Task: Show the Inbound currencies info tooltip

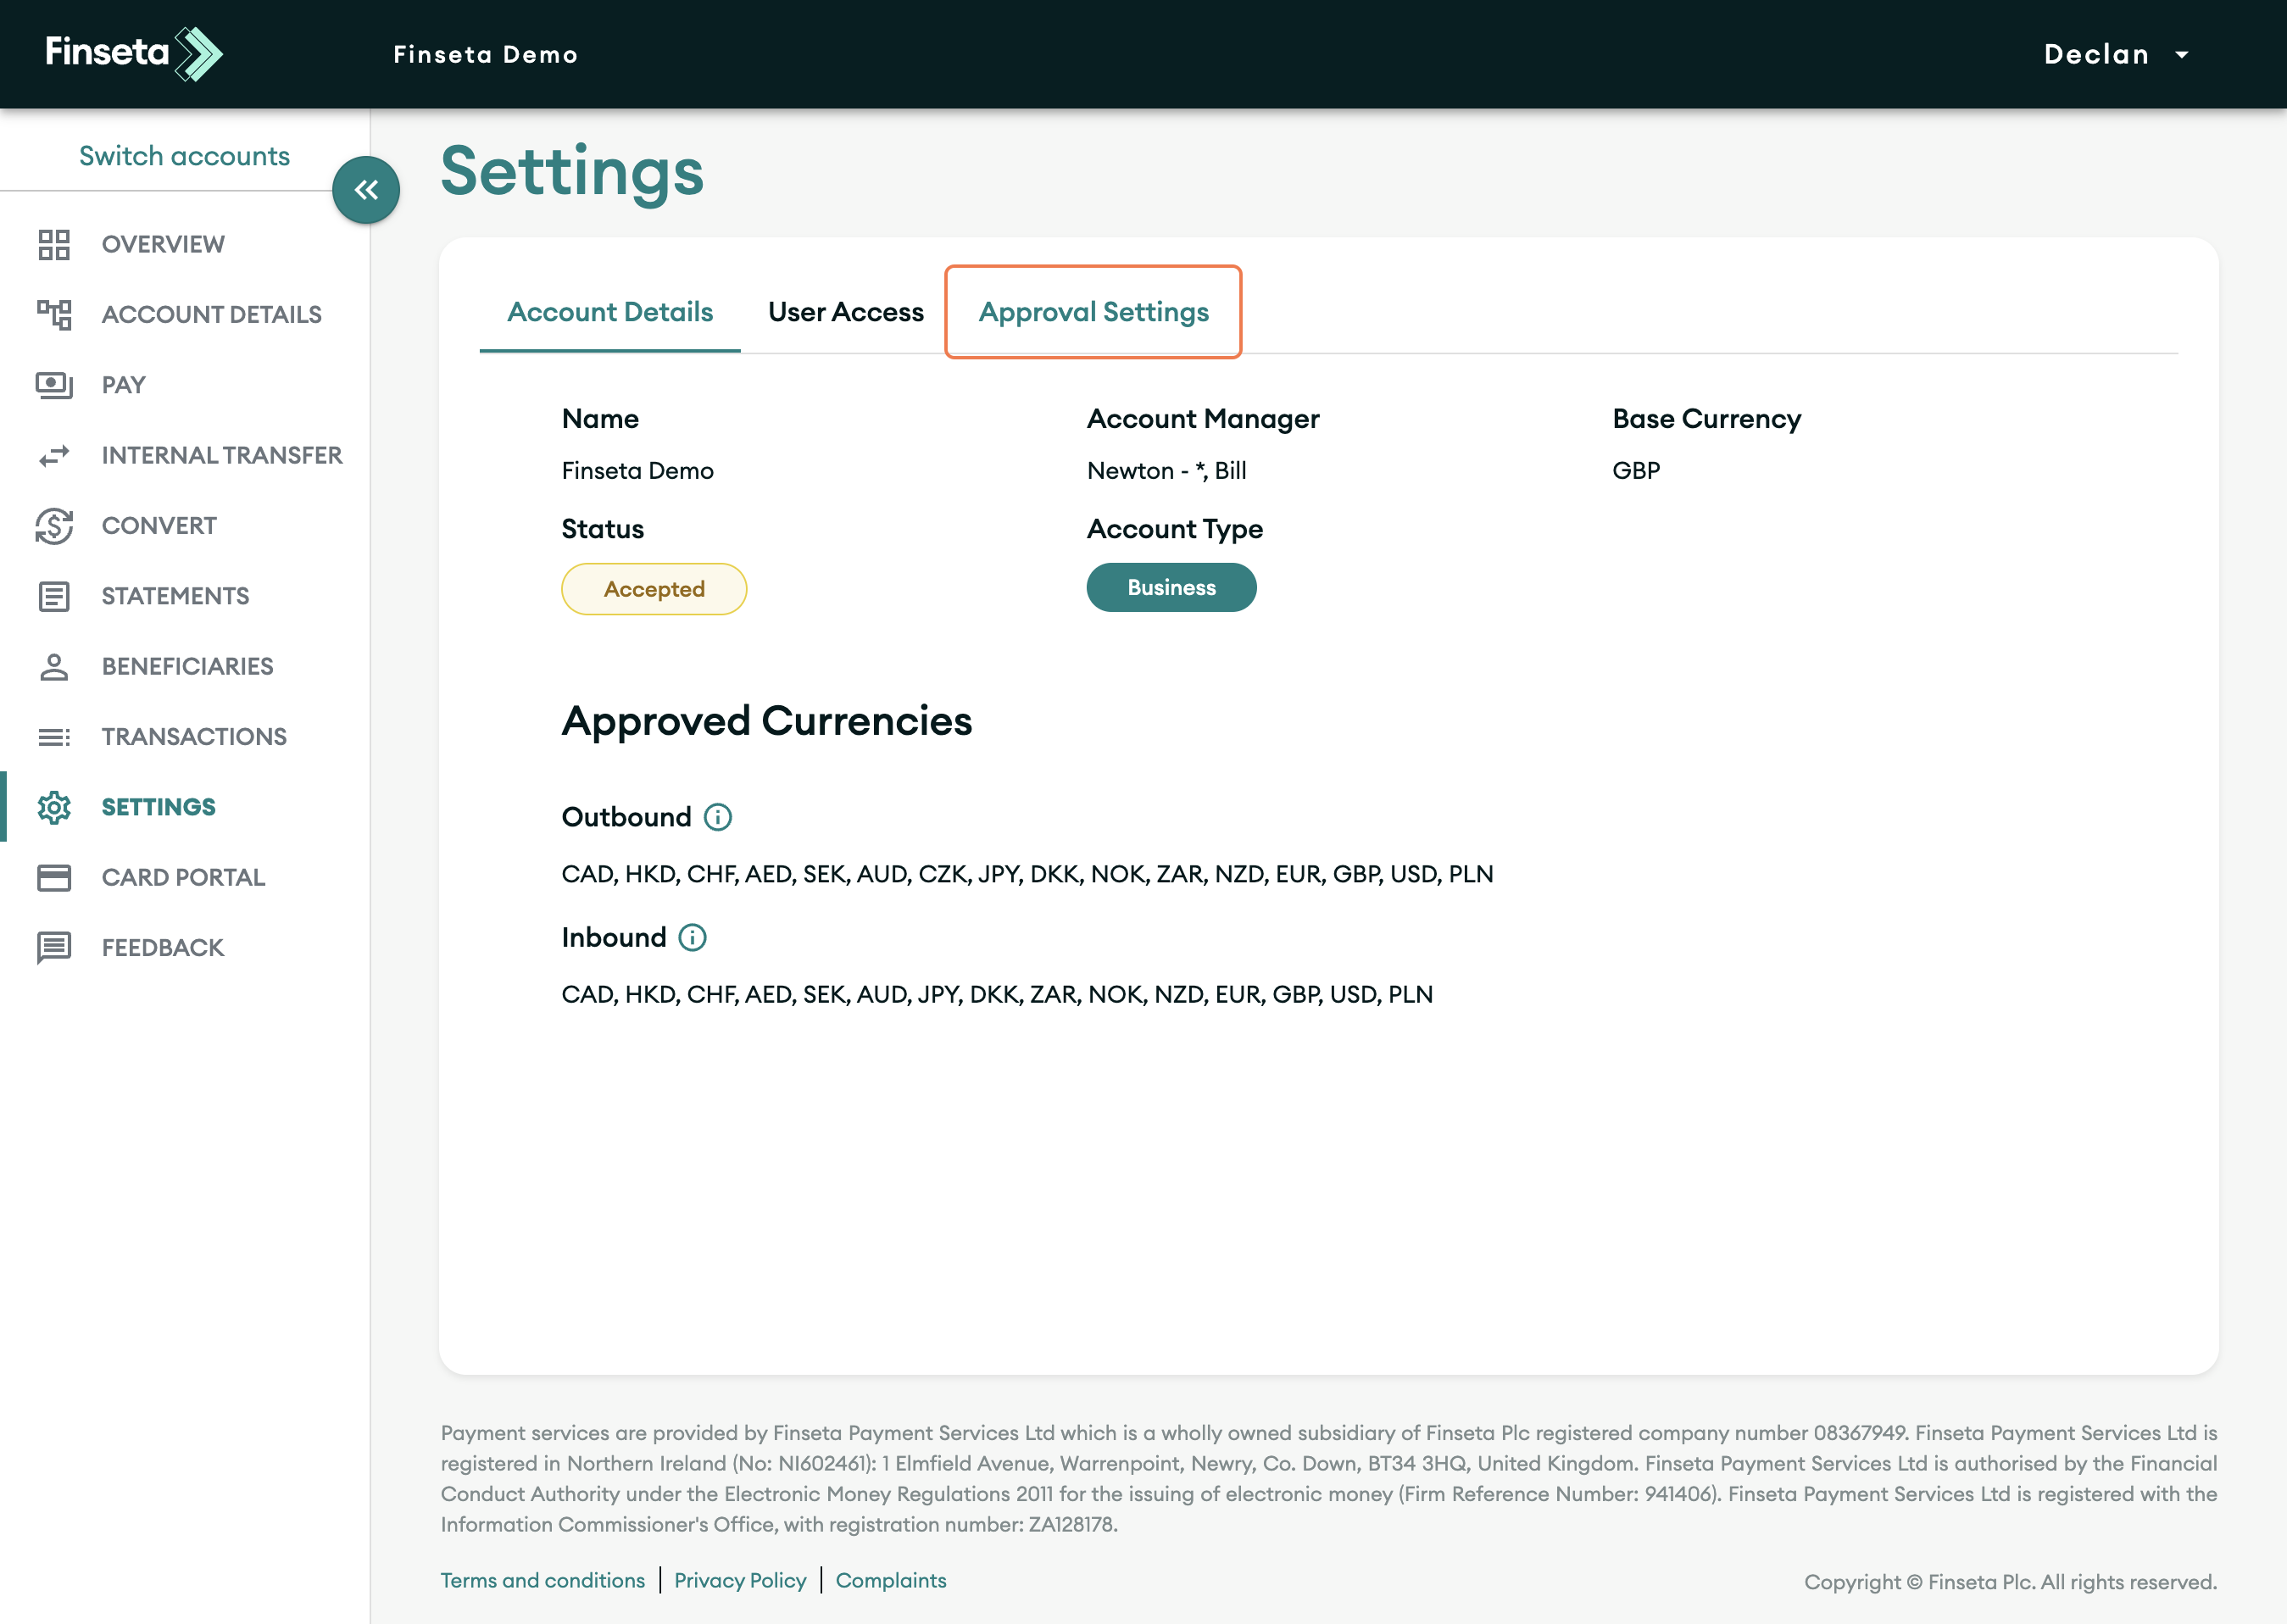Action: click(692, 937)
